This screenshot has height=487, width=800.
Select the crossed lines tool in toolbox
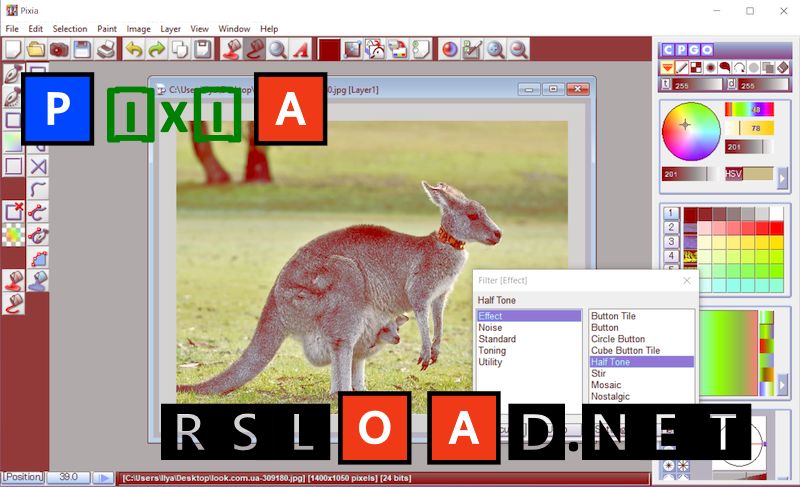[38, 166]
